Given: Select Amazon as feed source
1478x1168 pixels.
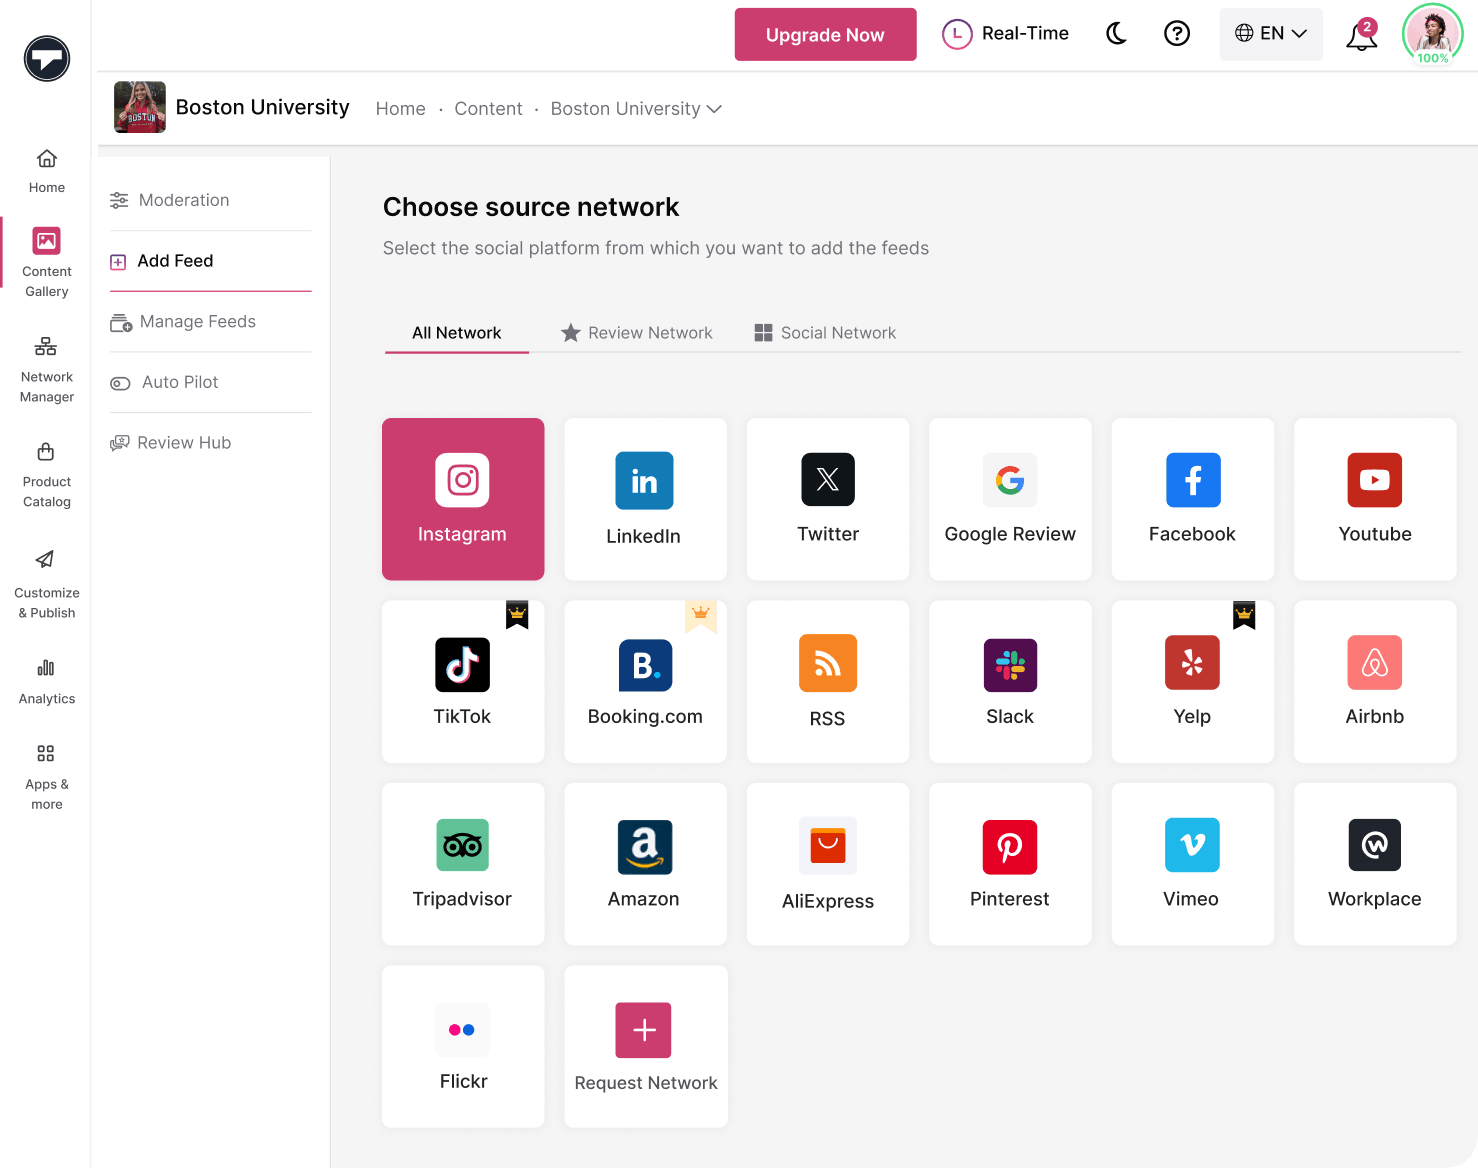Looking at the screenshot, I should 645,864.
